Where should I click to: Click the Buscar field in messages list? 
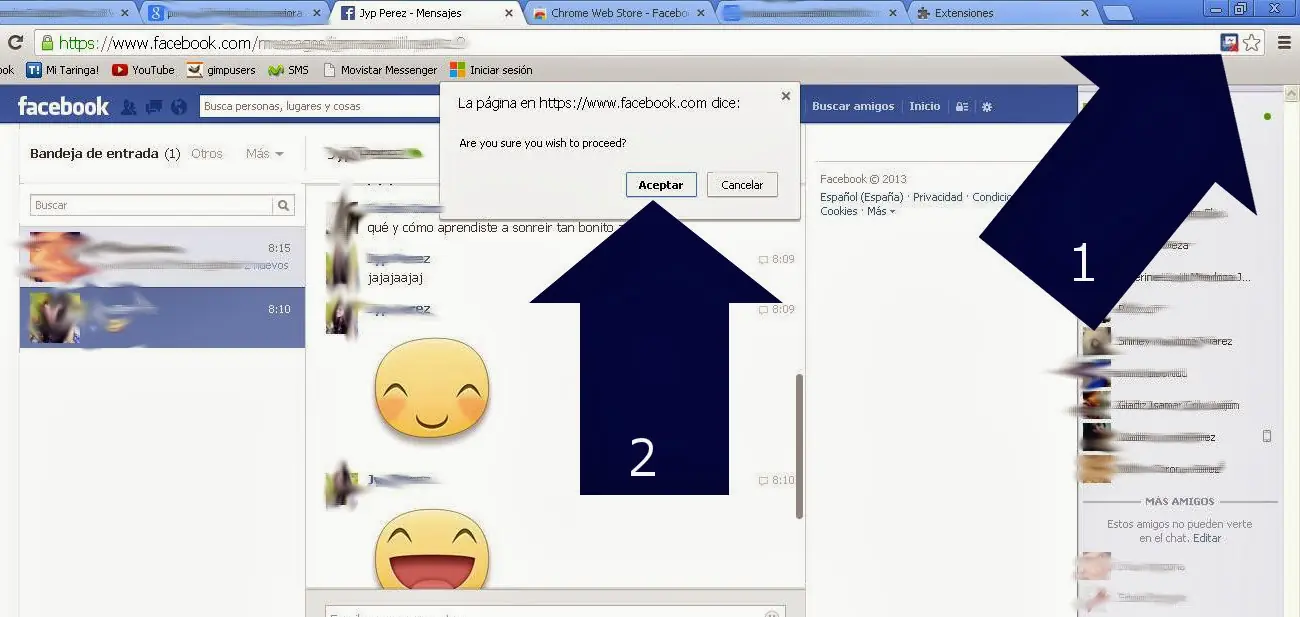pos(152,205)
